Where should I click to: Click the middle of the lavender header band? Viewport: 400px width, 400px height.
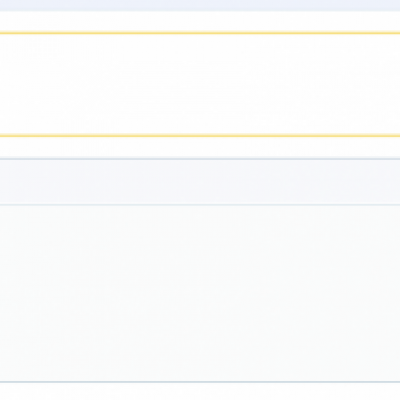200,182
